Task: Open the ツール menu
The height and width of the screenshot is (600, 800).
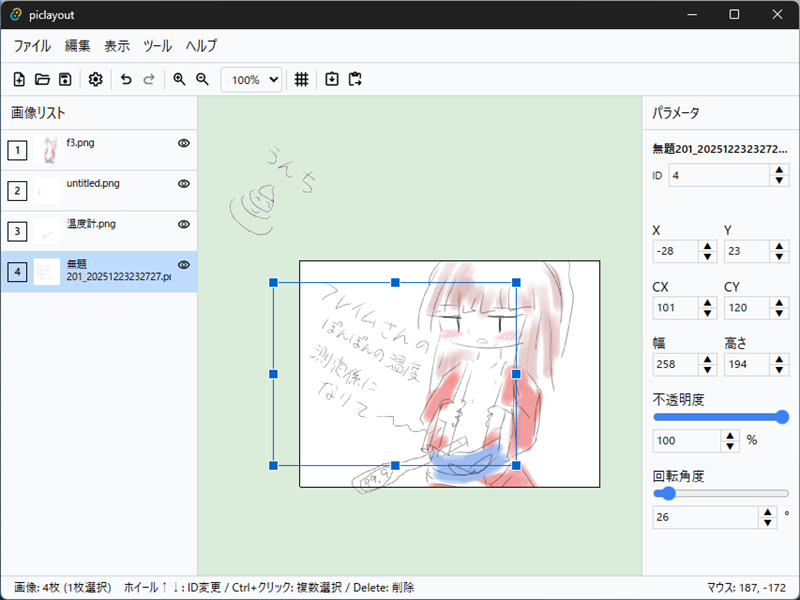Action: 157,46
